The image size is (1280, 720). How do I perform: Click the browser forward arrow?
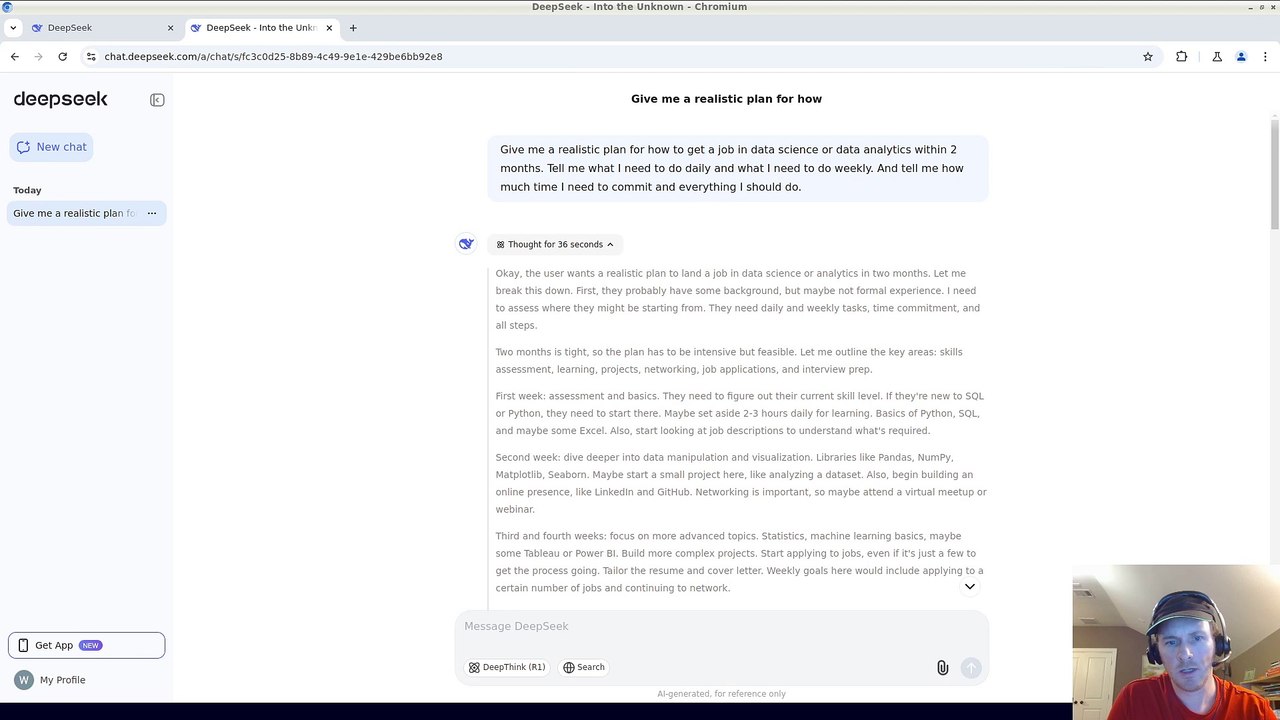pos(39,57)
